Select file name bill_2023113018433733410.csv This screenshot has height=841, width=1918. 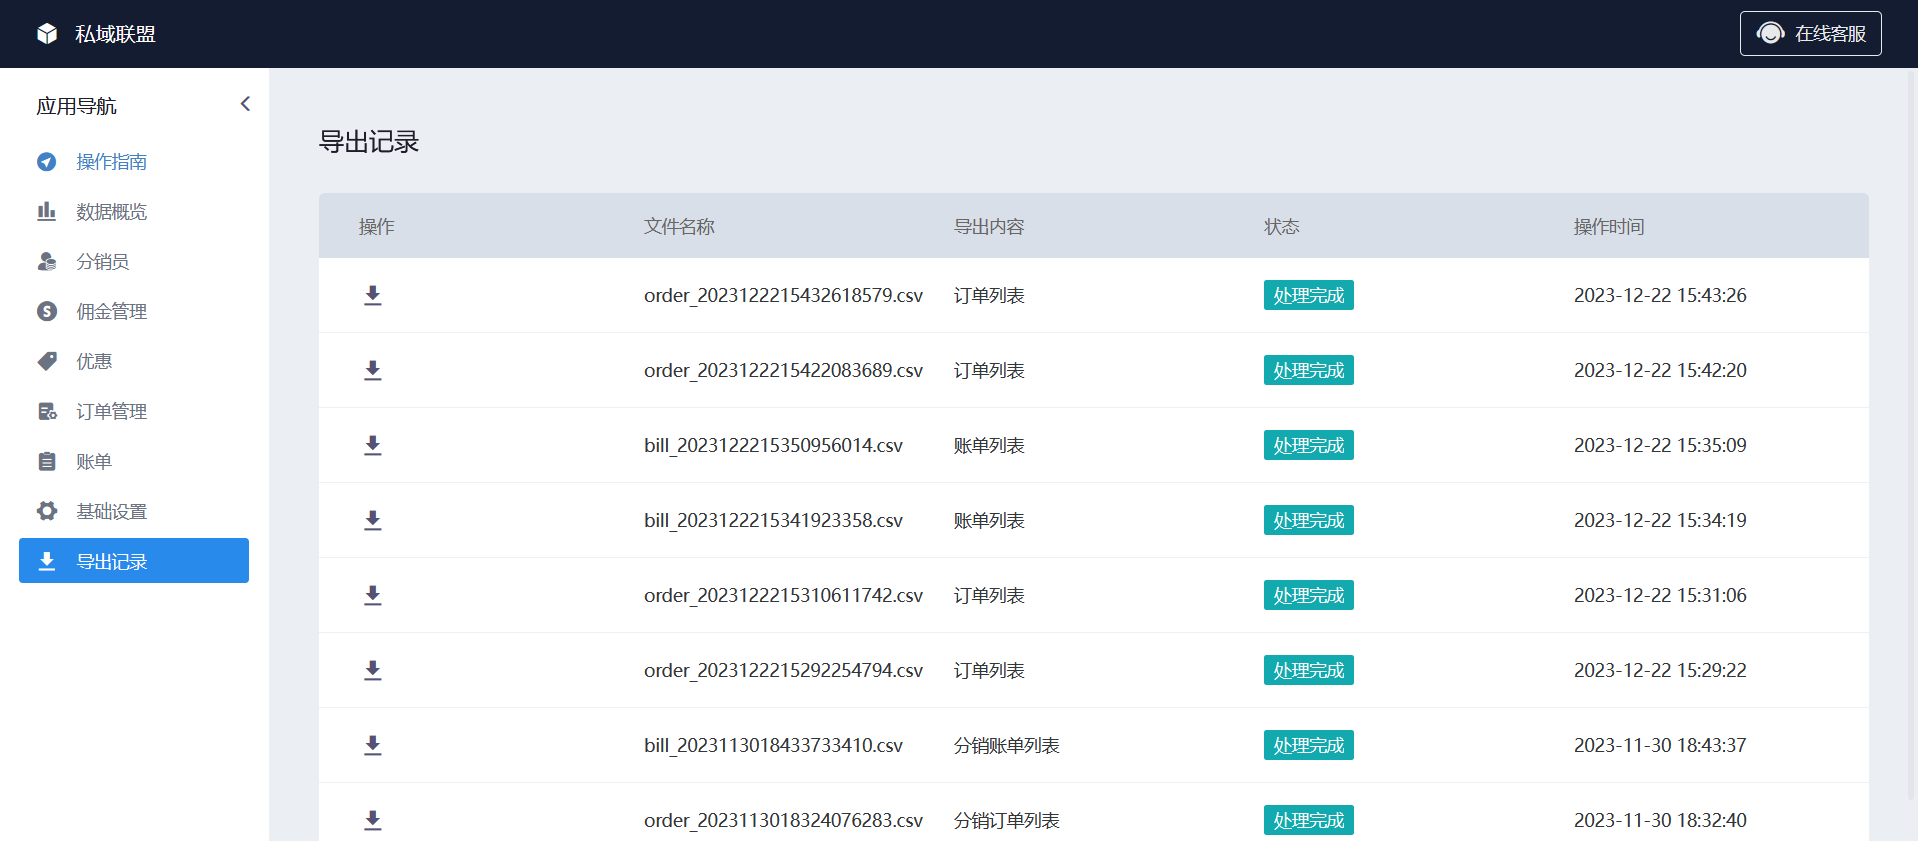point(773,745)
